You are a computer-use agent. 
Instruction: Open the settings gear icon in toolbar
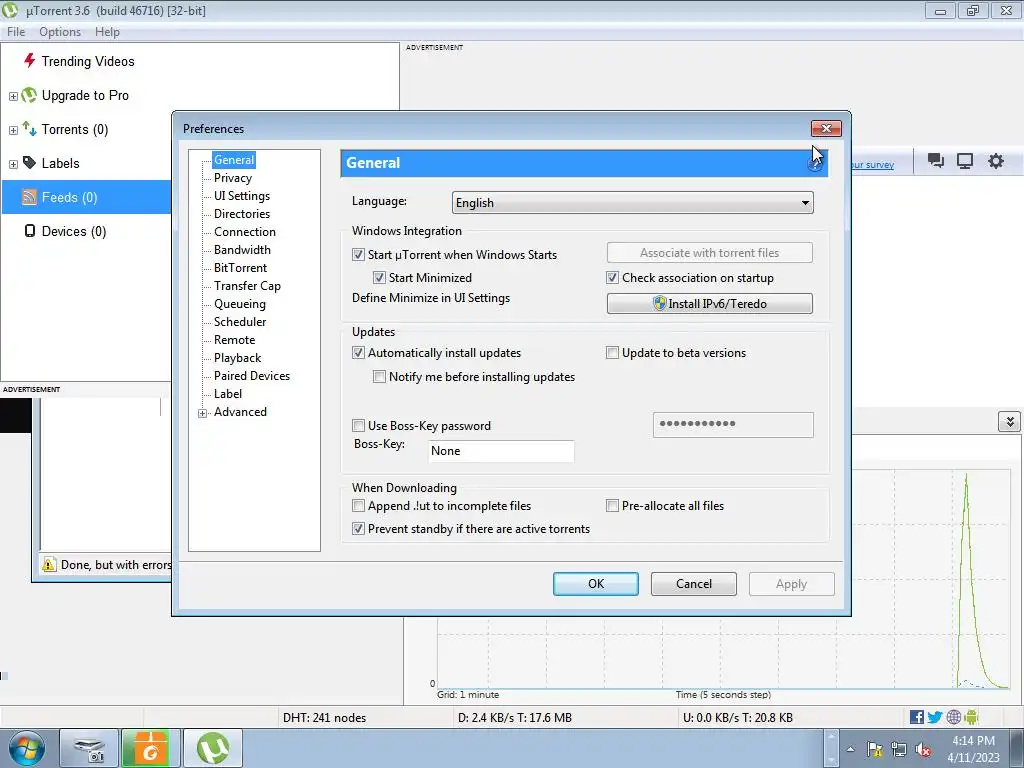(995, 161)
